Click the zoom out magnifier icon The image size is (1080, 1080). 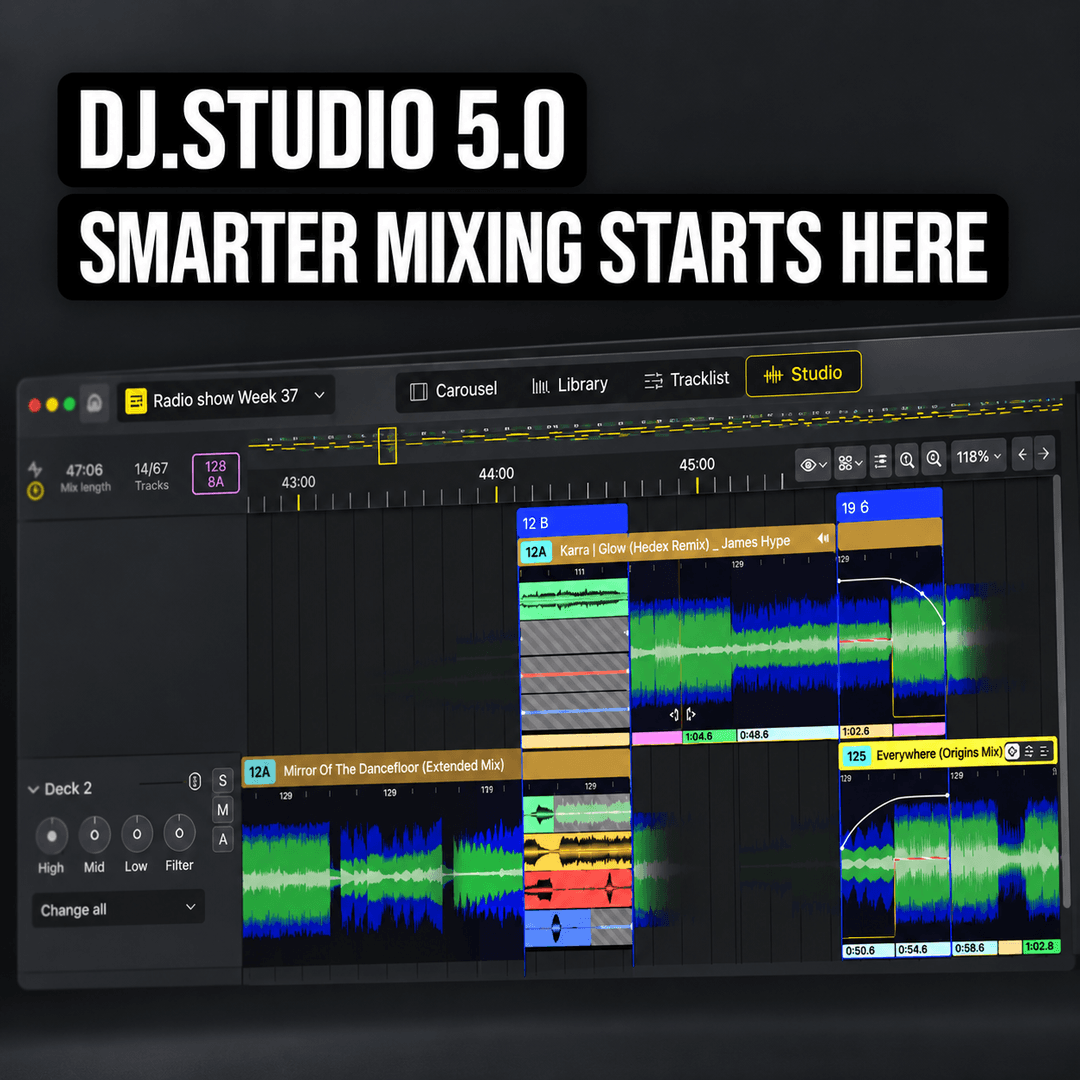(934, 459)
